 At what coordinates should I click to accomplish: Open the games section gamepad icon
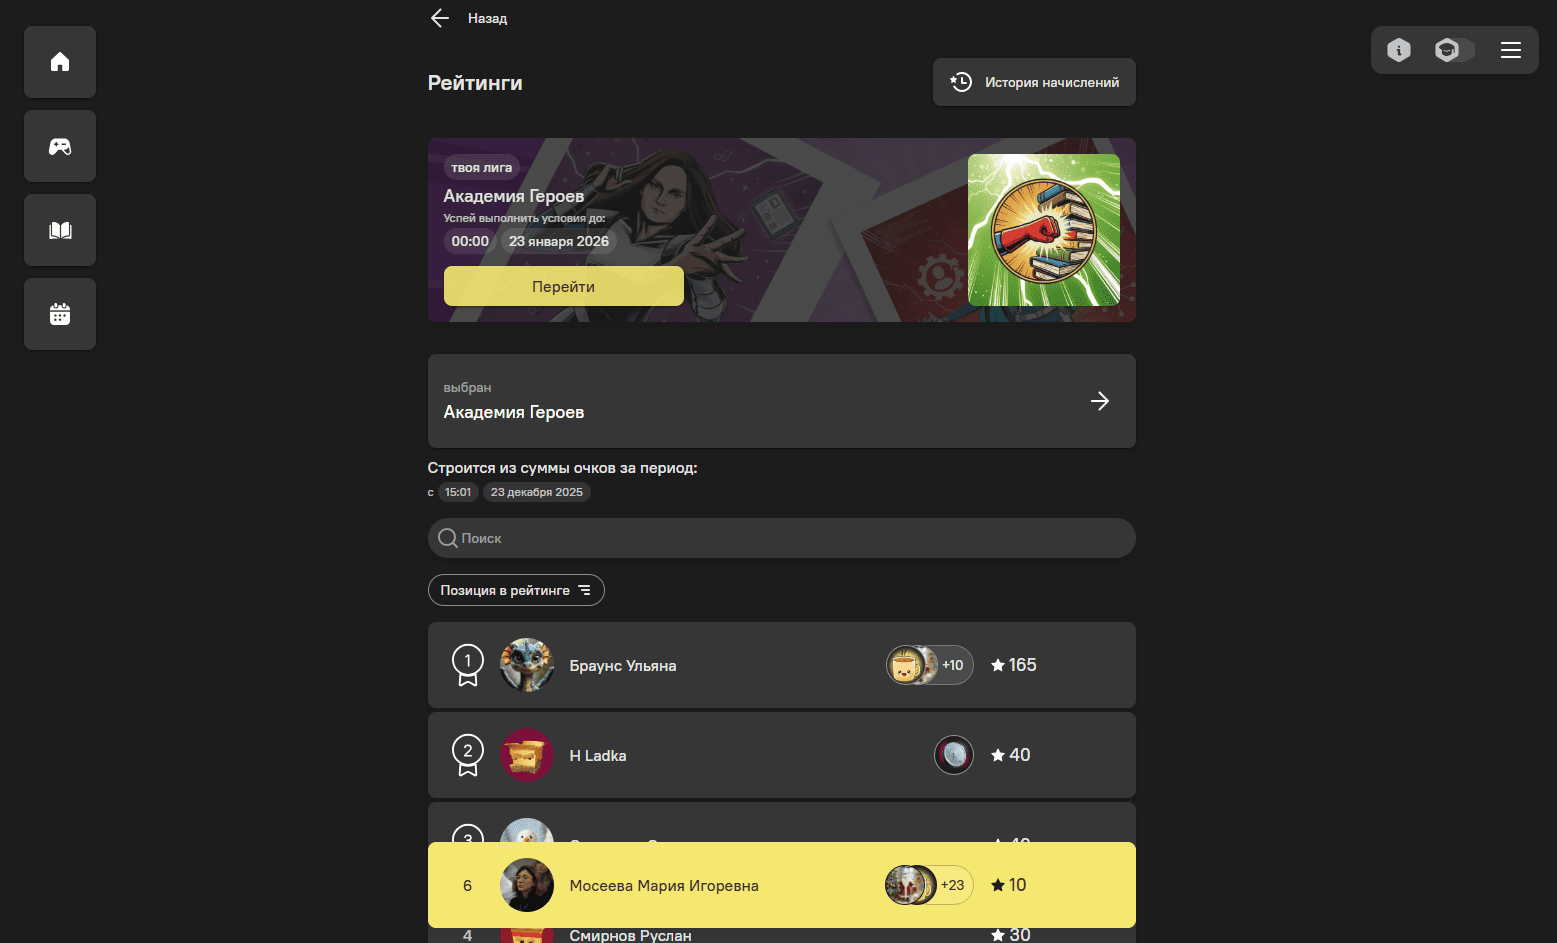click(x=60, y=146)
